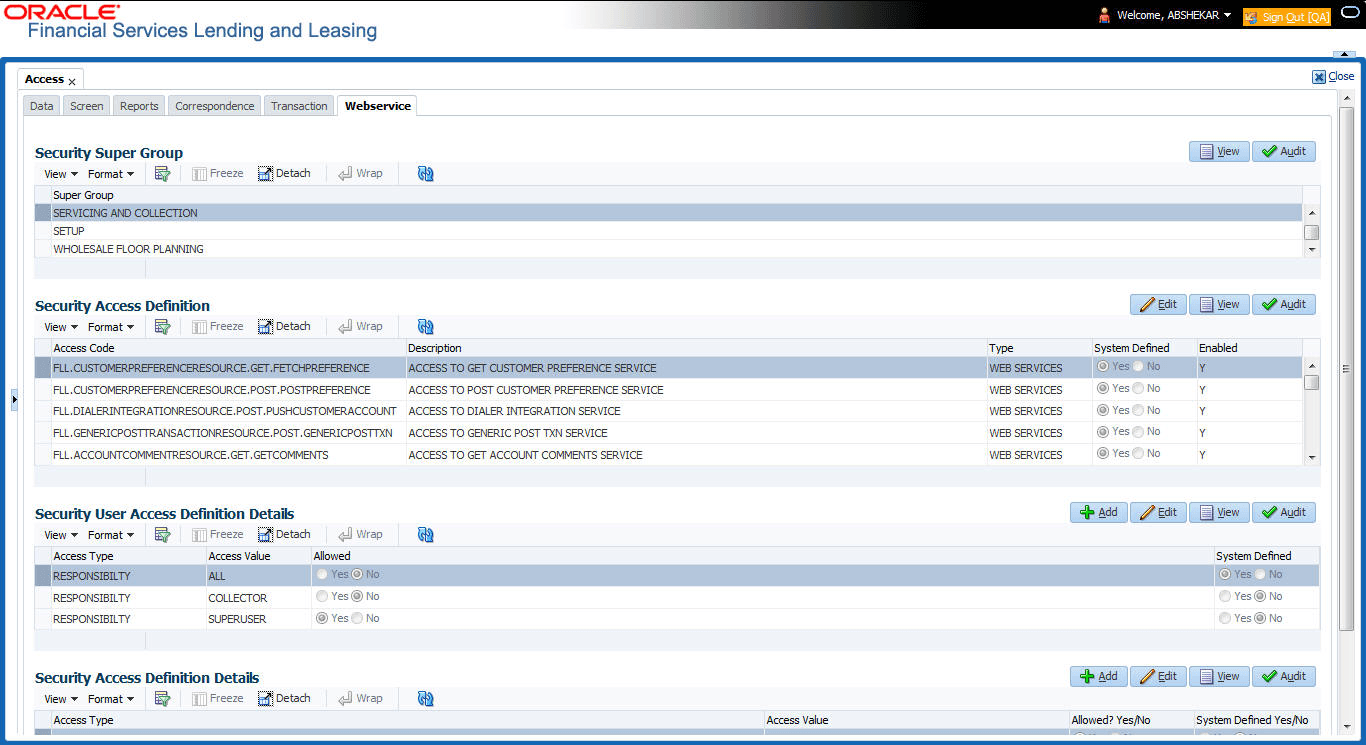Refresh the Security Access Definition Details table
Screen dimensions: 1366x745
(x=426, y=699)
